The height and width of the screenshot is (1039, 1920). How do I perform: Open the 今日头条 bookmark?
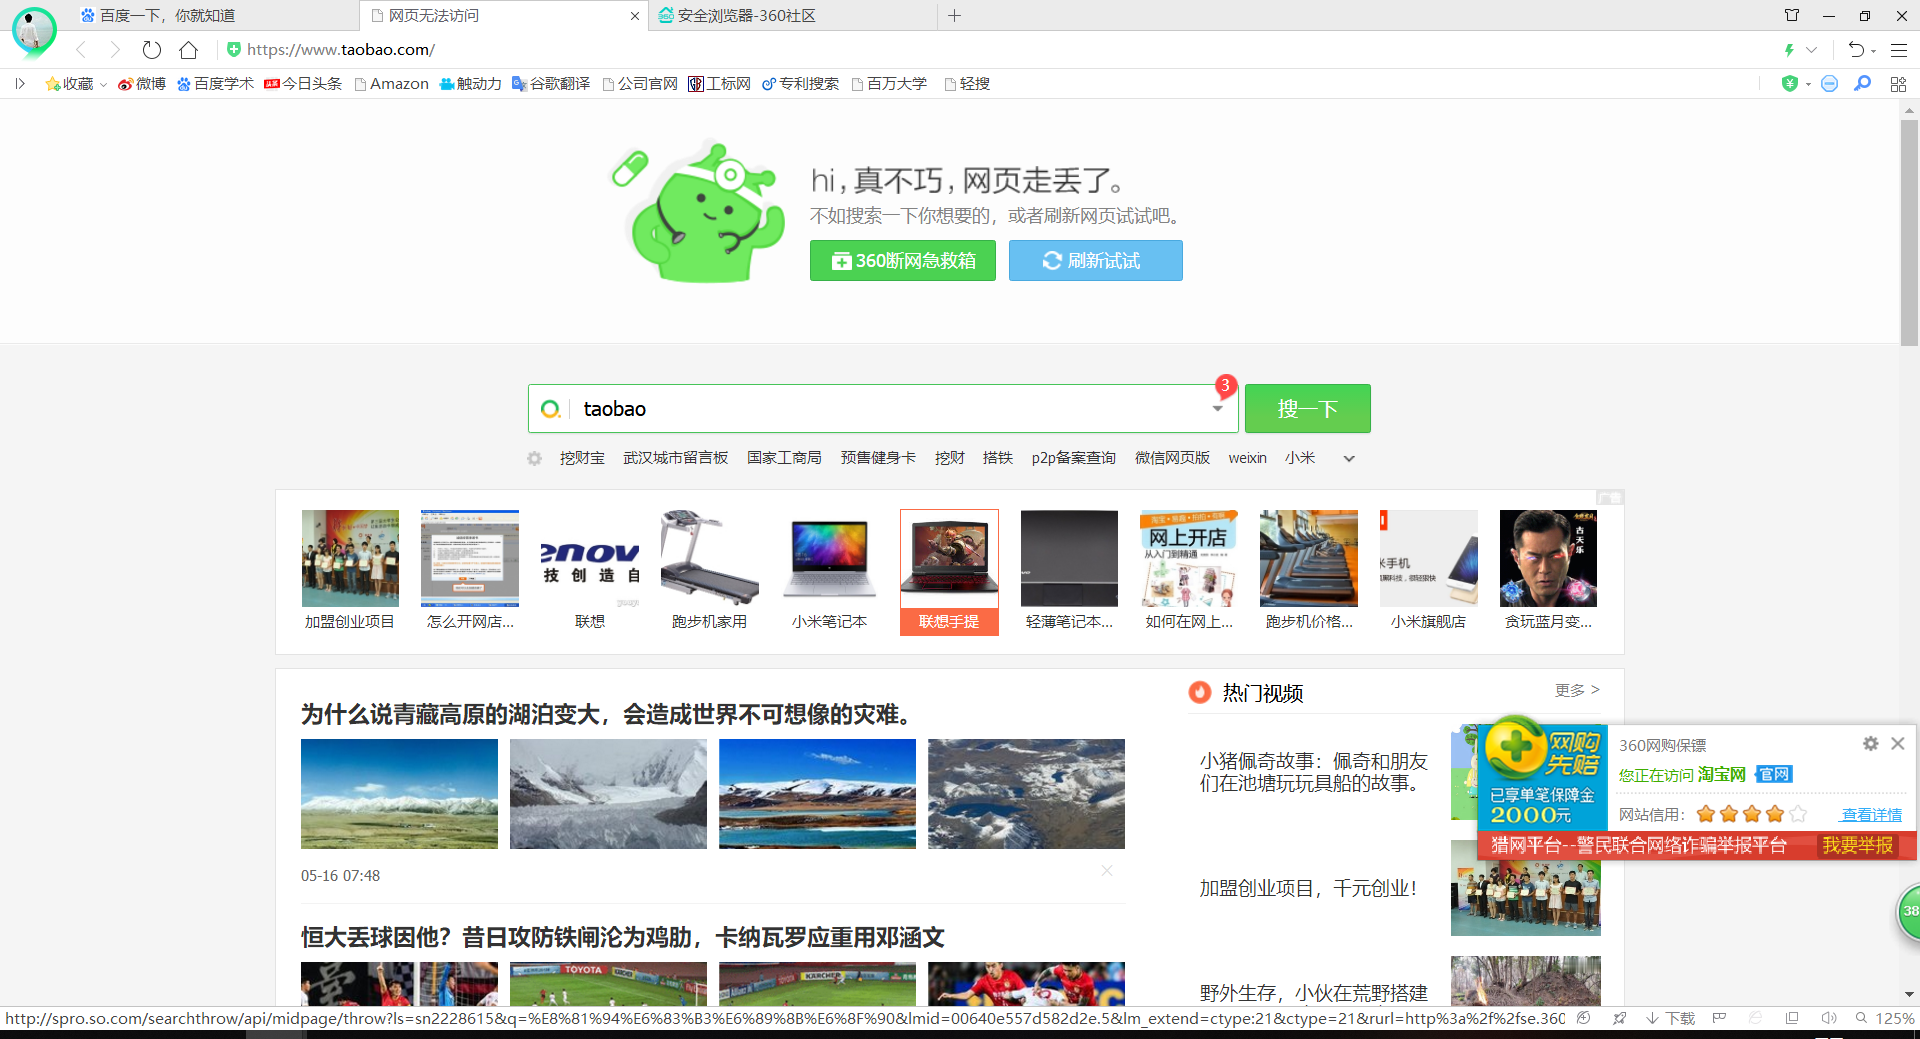point(303,84)
